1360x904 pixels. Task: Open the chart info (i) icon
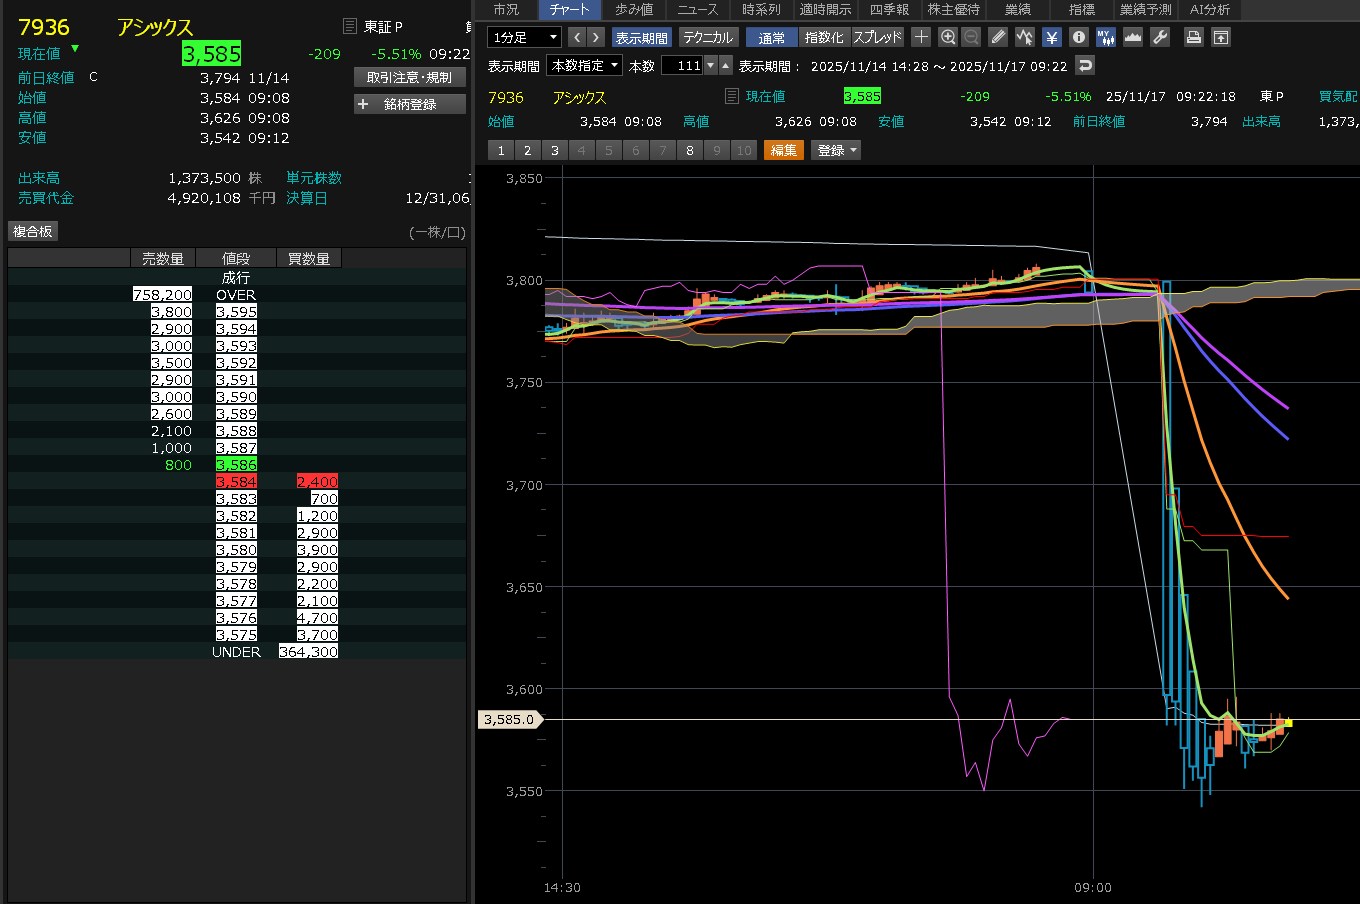click(x=1078, y=37)
